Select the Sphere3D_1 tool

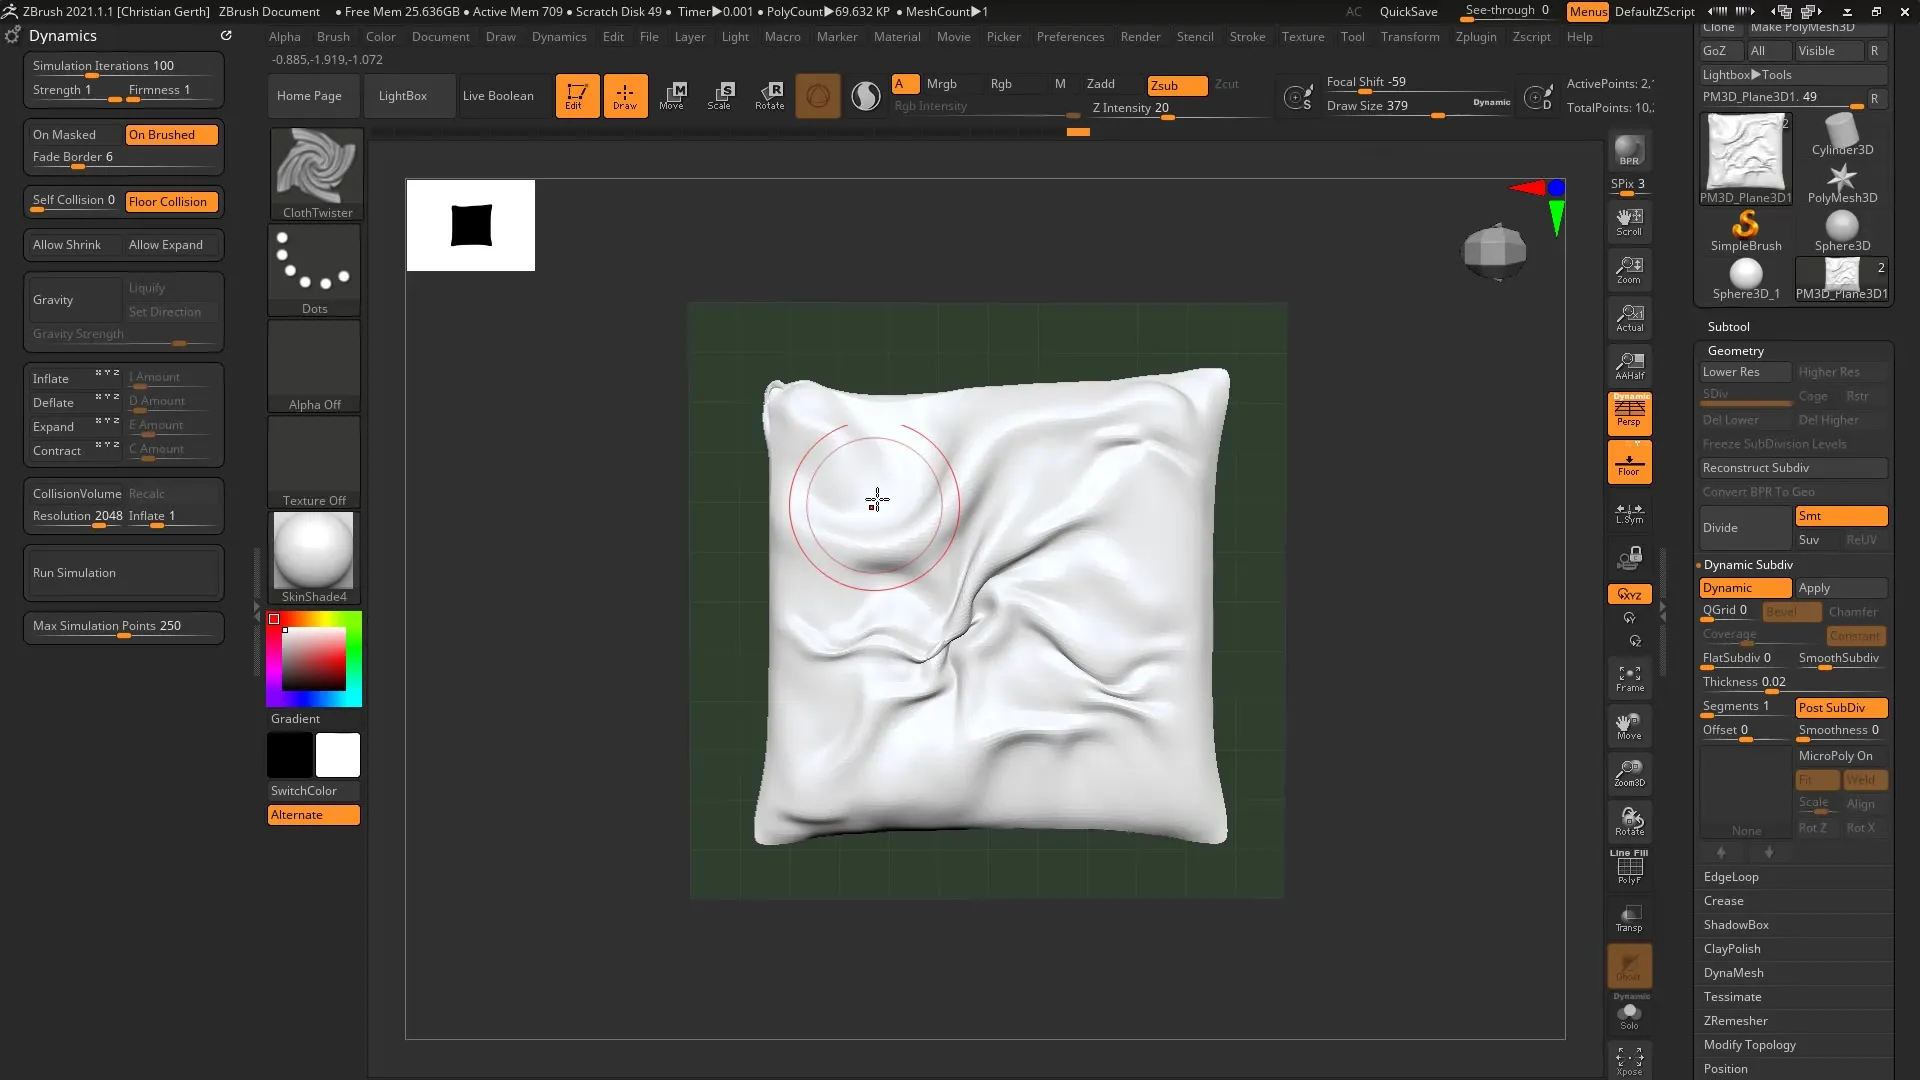[1746, 280]
